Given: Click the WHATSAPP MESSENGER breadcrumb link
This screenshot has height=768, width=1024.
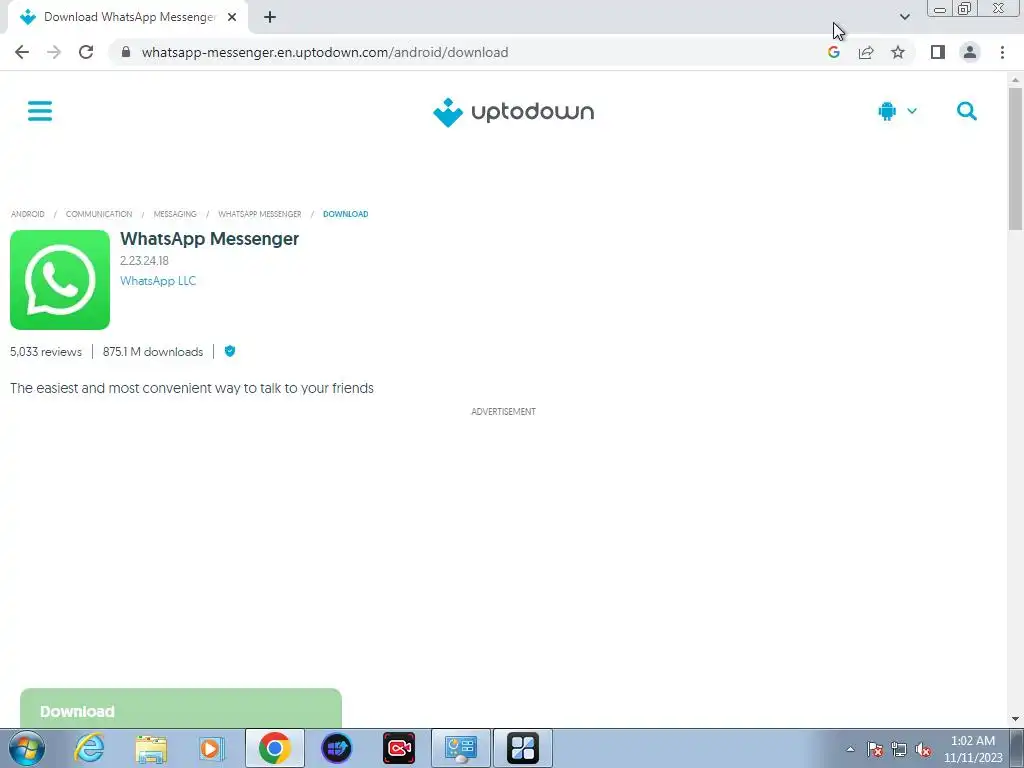Looking at the screenshot, I should [x=260, y=214].
